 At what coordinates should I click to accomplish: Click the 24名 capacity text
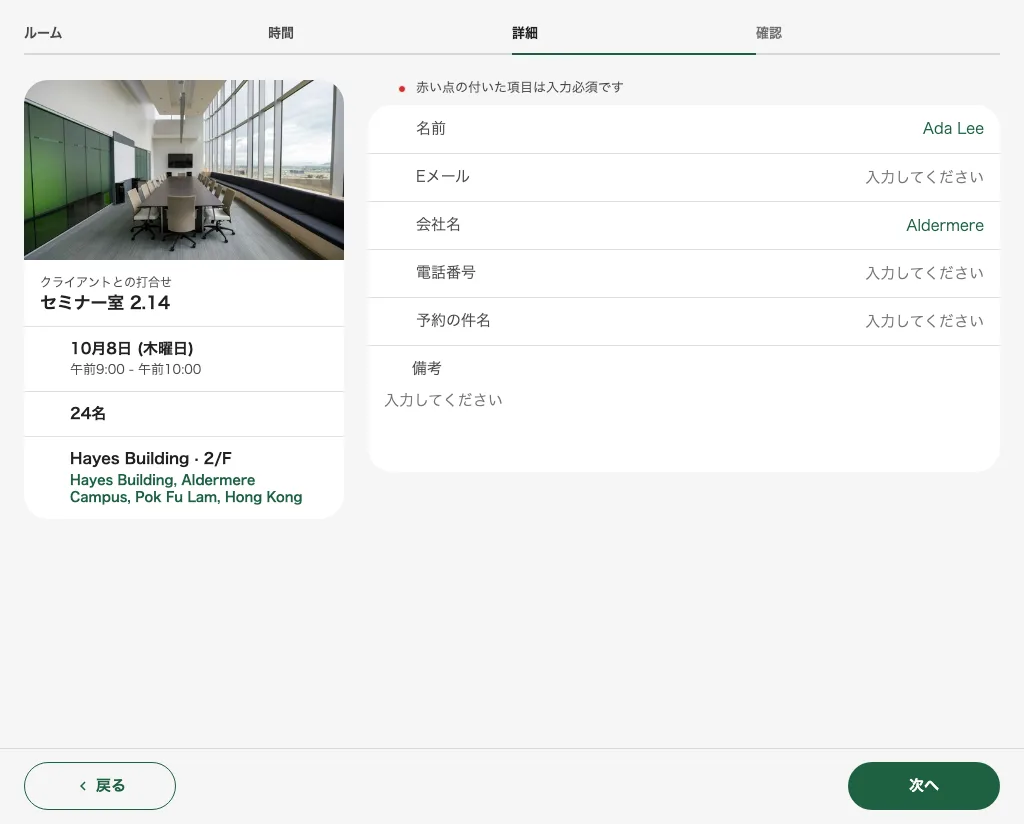88,413
